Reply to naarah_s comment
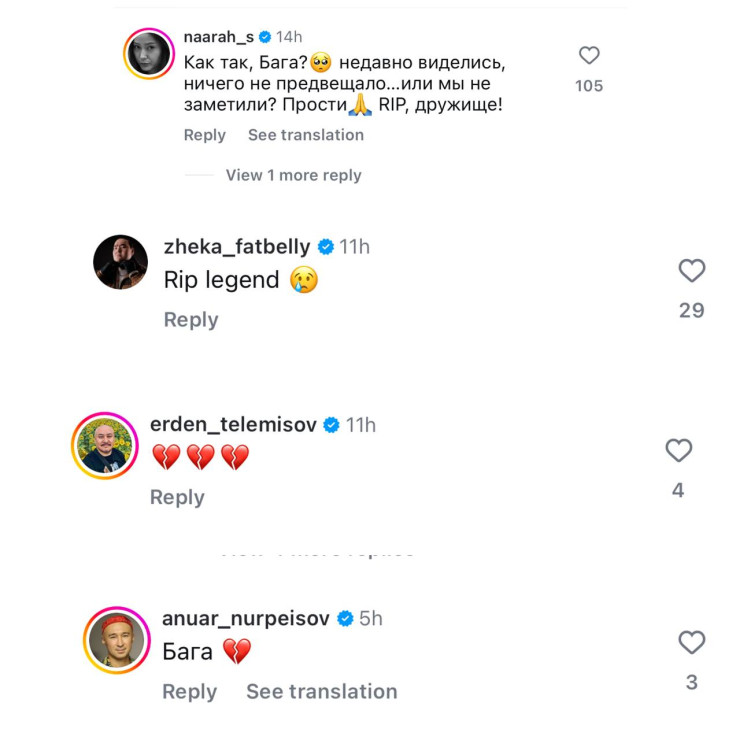 [x=205, y=135]
